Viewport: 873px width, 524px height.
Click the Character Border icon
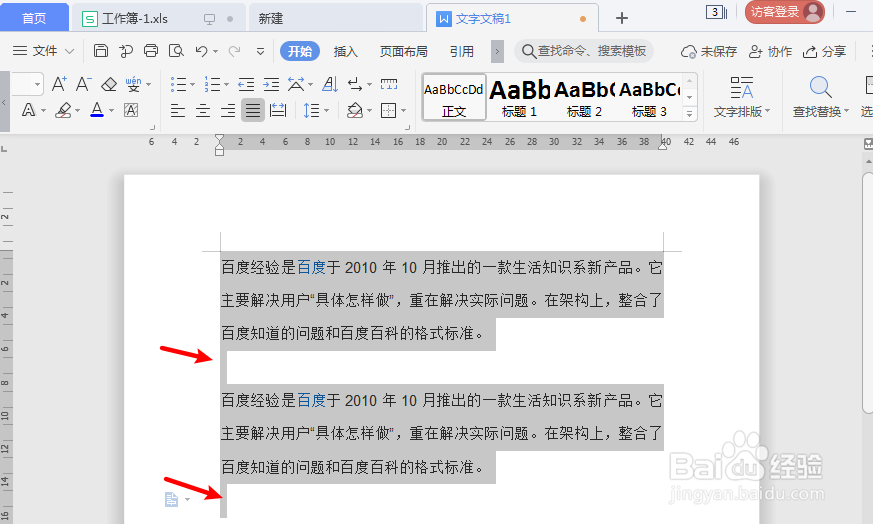pyautogui.click(x=131, y=110)
